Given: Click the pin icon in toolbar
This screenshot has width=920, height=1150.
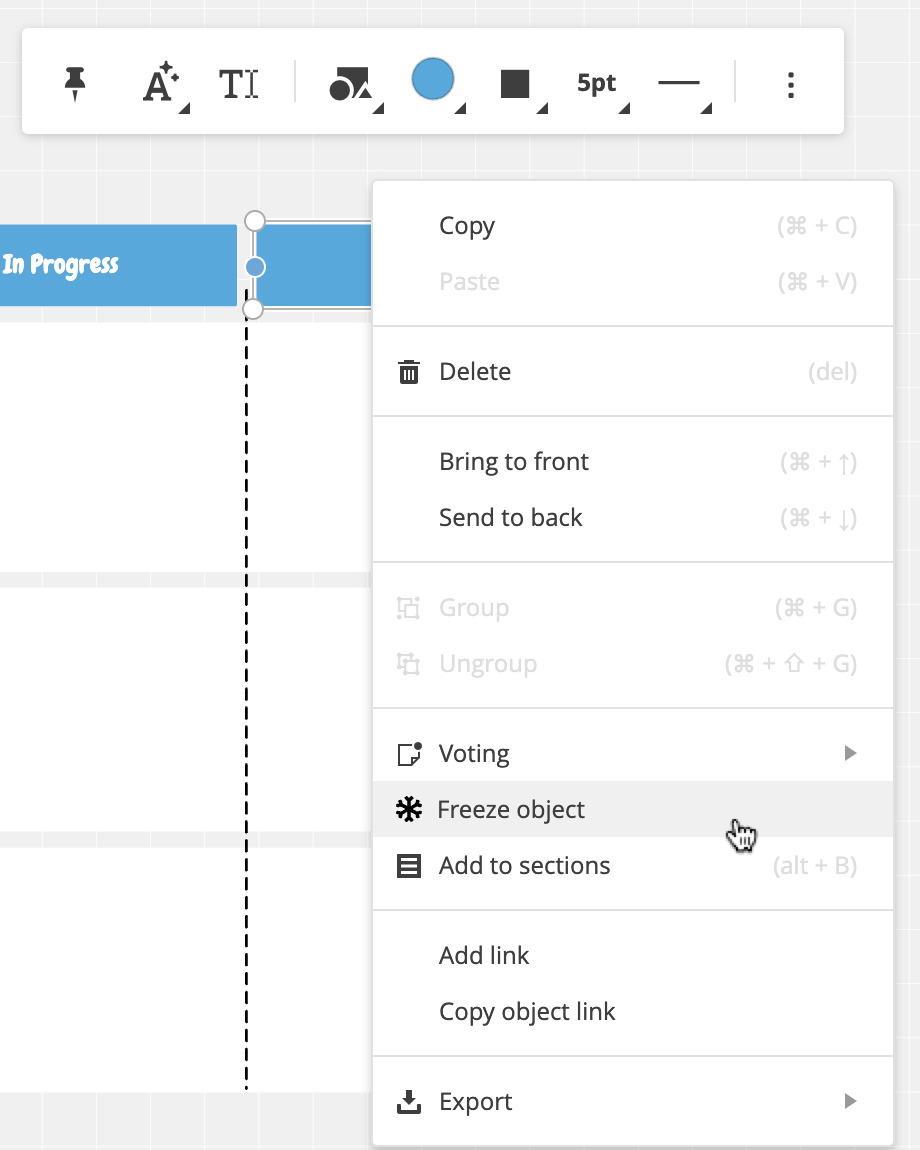Looking at the screenshot, I should tap(75, 84).
